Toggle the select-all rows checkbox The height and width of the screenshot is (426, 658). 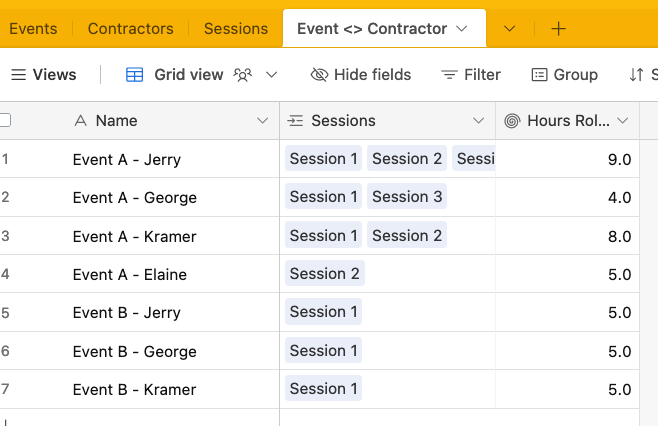[x=5, y=121]
